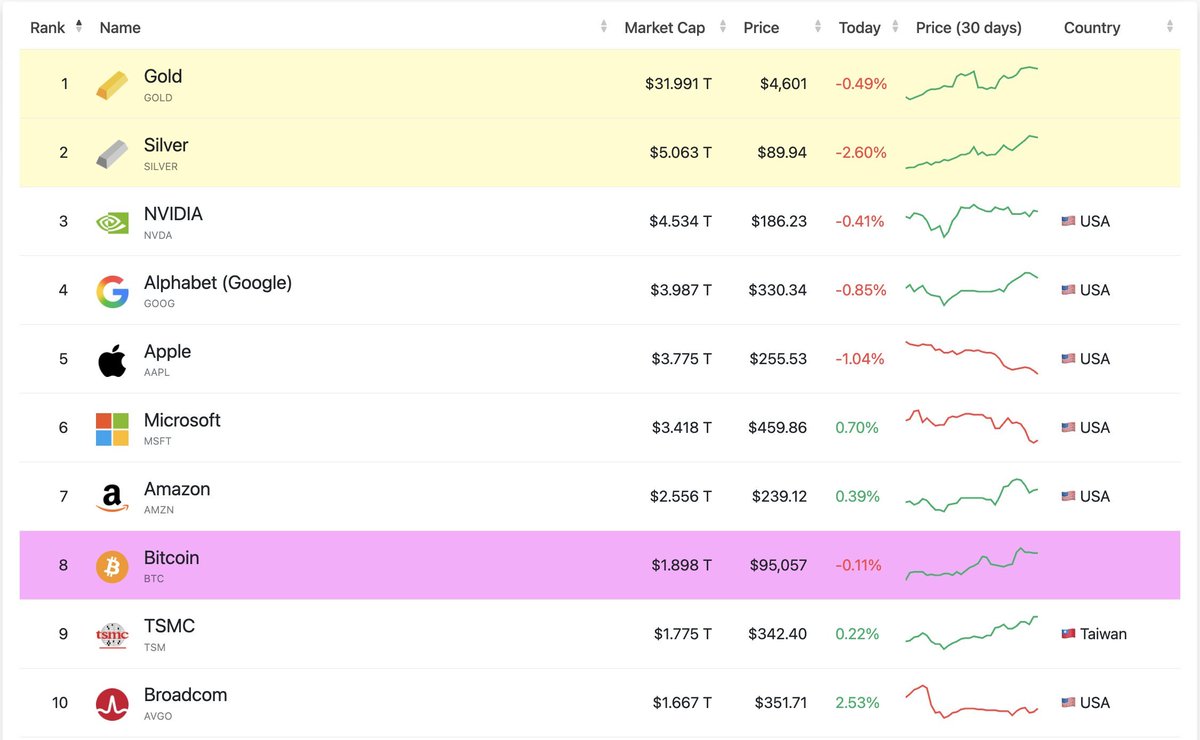Select the highlighted Bitcoin row

click(500, 564)
